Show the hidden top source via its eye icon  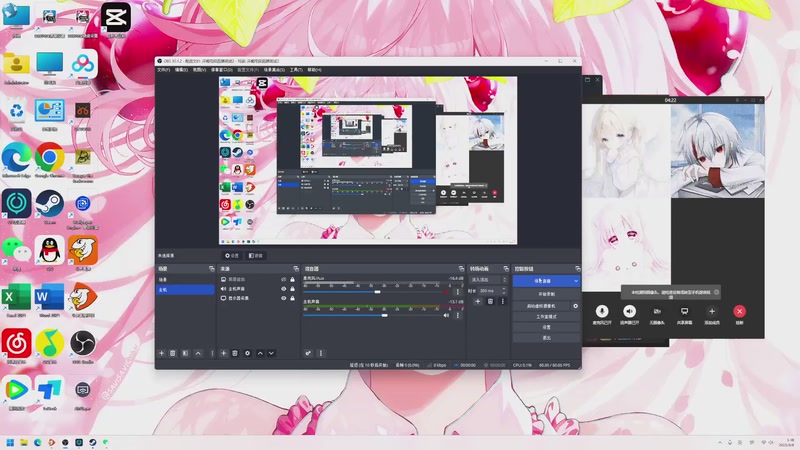click(284, 280)
